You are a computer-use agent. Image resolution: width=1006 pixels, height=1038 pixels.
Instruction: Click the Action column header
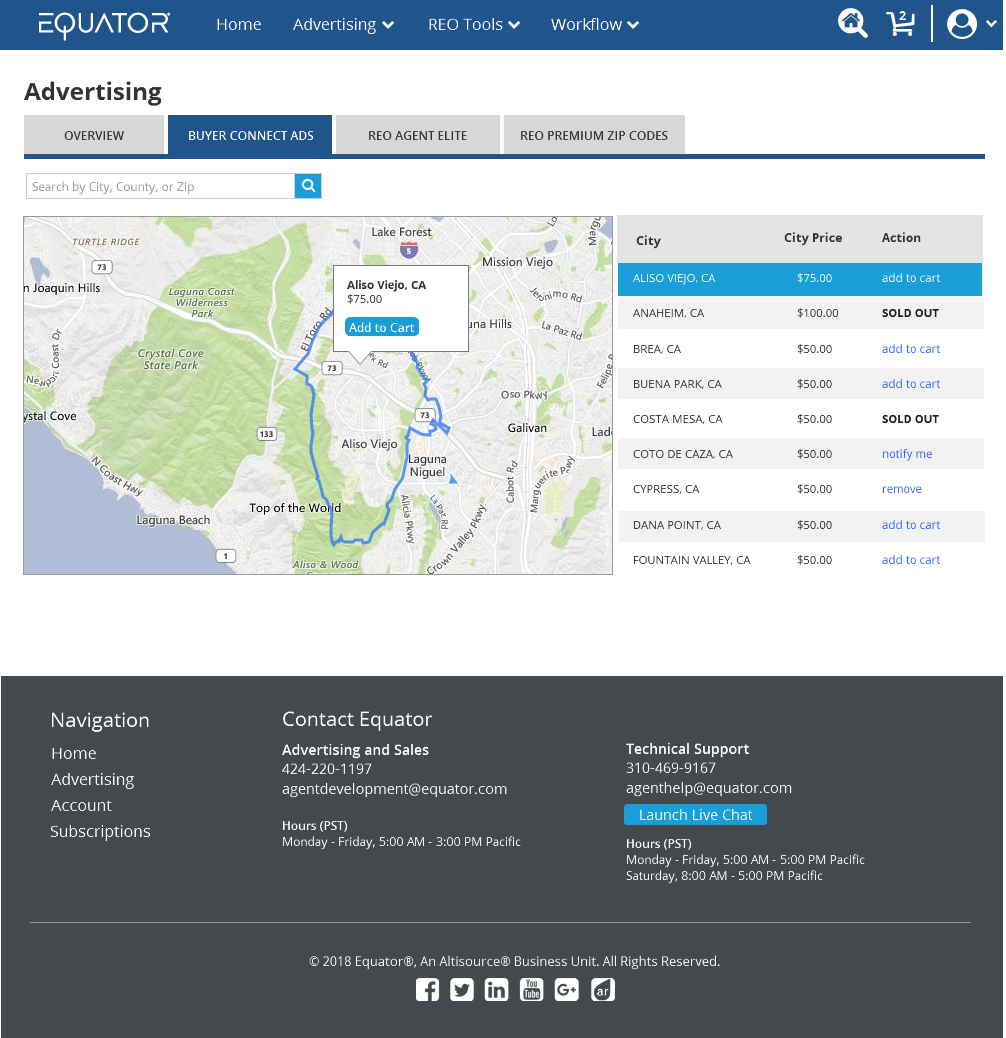coord(901,238)
